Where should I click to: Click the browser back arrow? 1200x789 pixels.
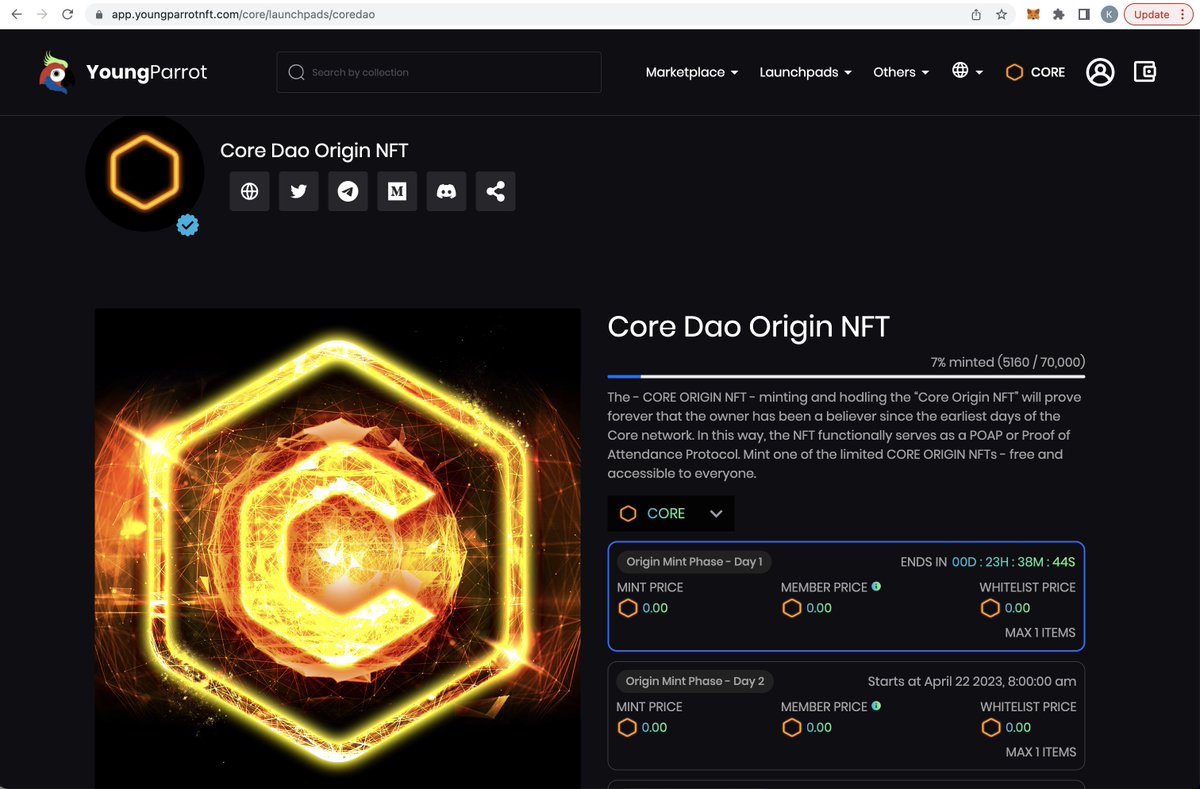(x=16, y=15)
